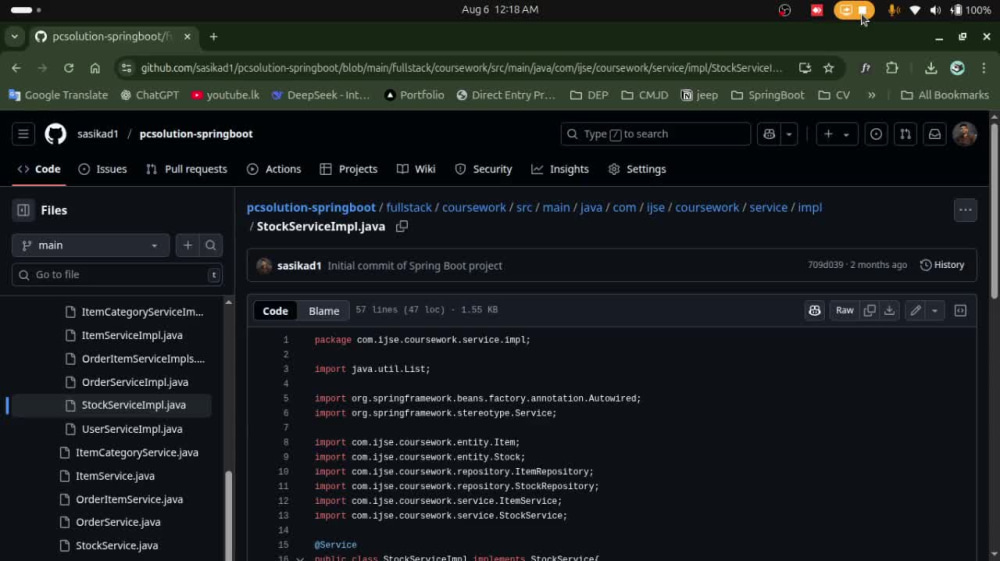Screen dimensions: 1000x561
Task: Select the Code view toggle
Action: pos(276,310)
